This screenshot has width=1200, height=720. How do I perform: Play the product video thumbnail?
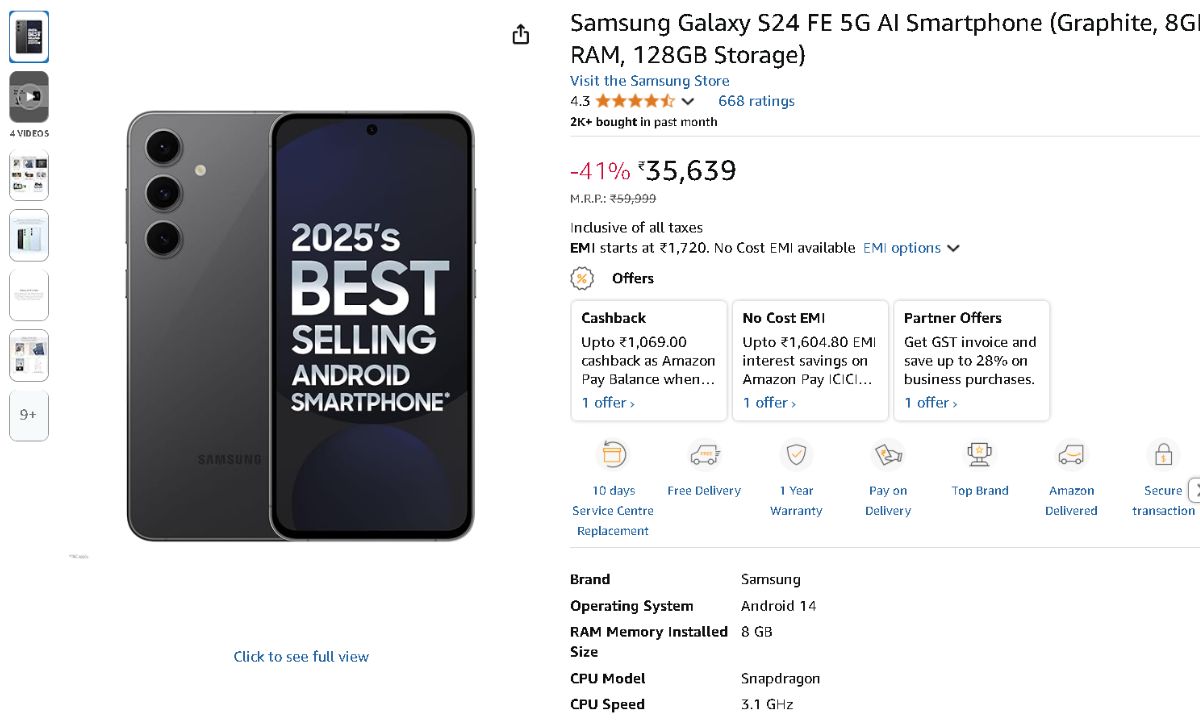pos(29,97)
